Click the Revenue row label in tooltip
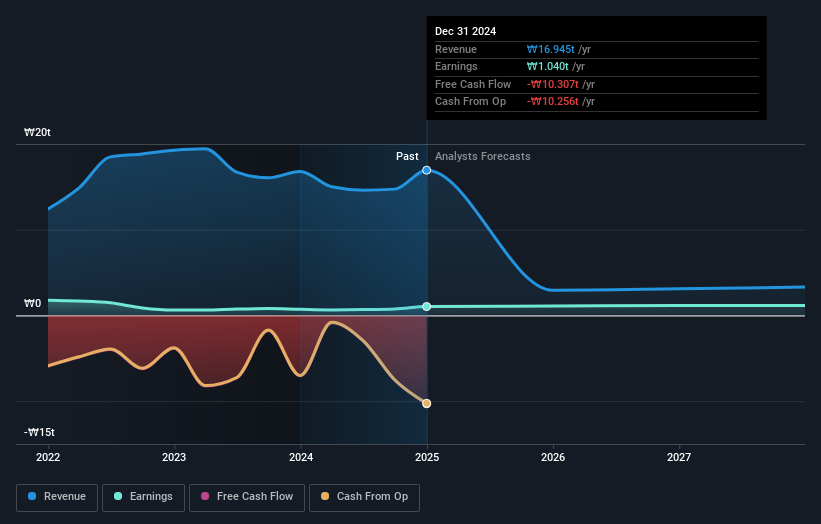Image resolution: width=821 pixels, height=524 pixels. coord(456,49)
